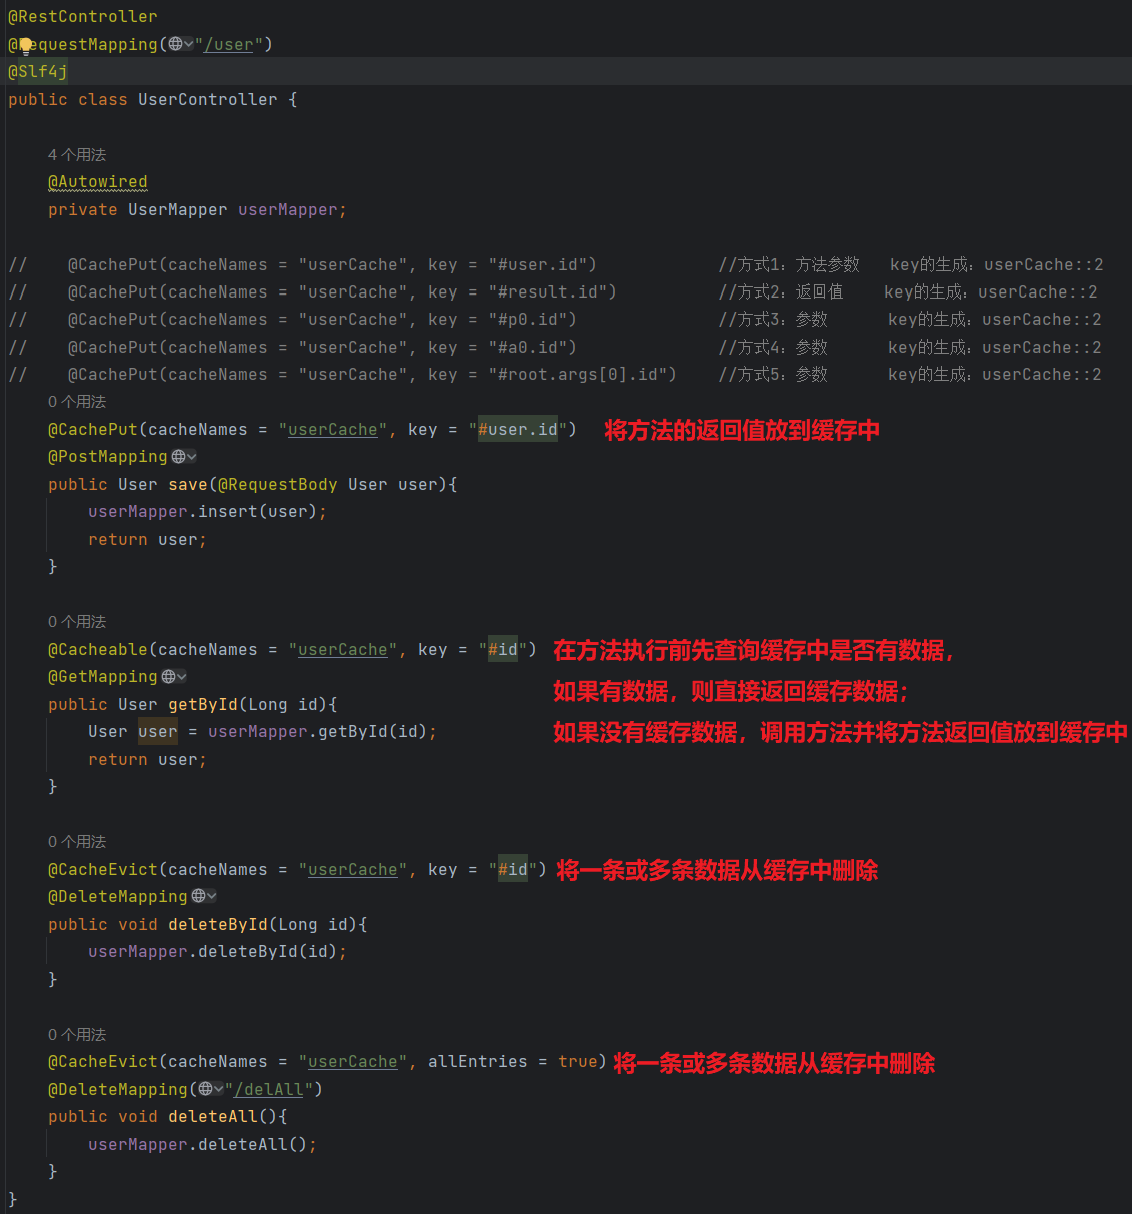This screenshot has width=1132, height=1214.
Task: Click "0 个用法" hint above deleteAll method
Action: [77, 1035]
